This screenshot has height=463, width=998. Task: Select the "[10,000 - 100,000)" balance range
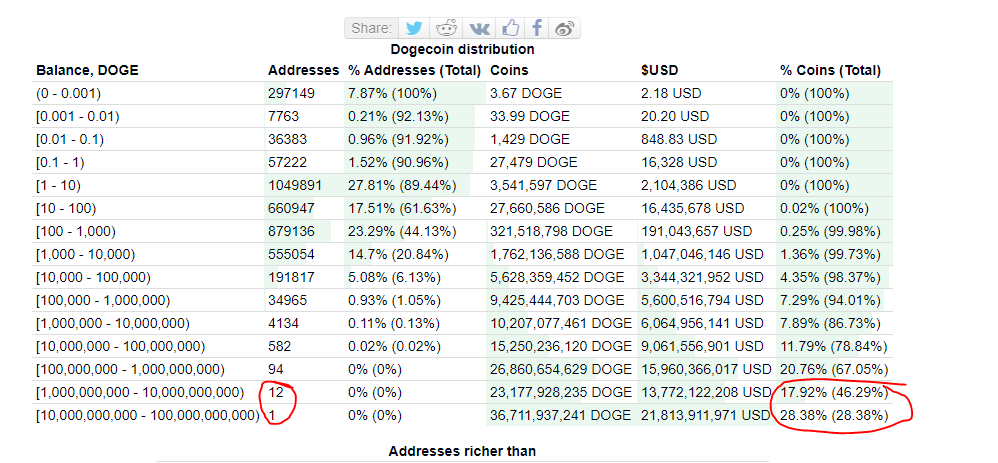pos(93,278)
